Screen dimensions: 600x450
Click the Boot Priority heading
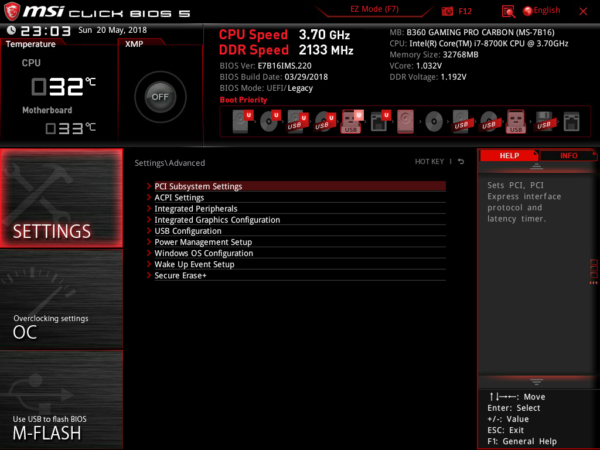coord(243,100)
